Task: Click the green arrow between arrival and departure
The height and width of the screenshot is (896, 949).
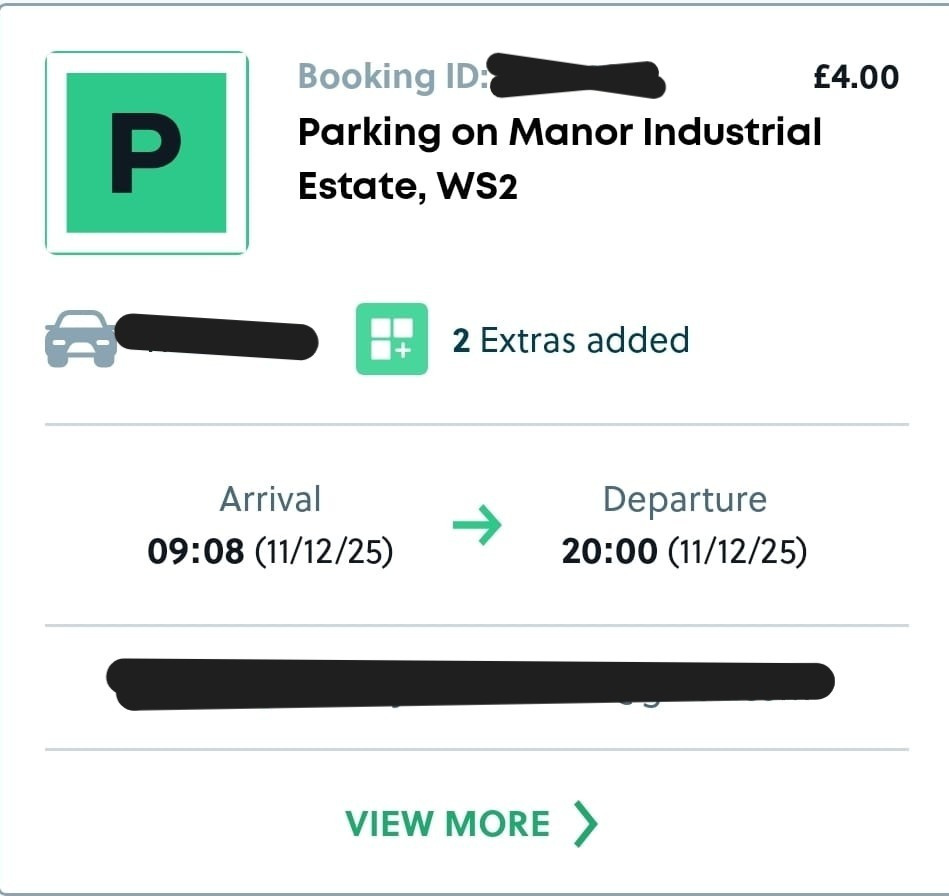Action: click(477, 525)
